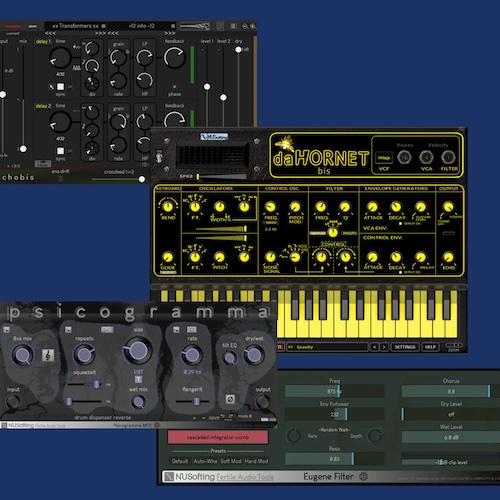Click the save button in Echobis header
500x500 pixels.
(32, 26)
